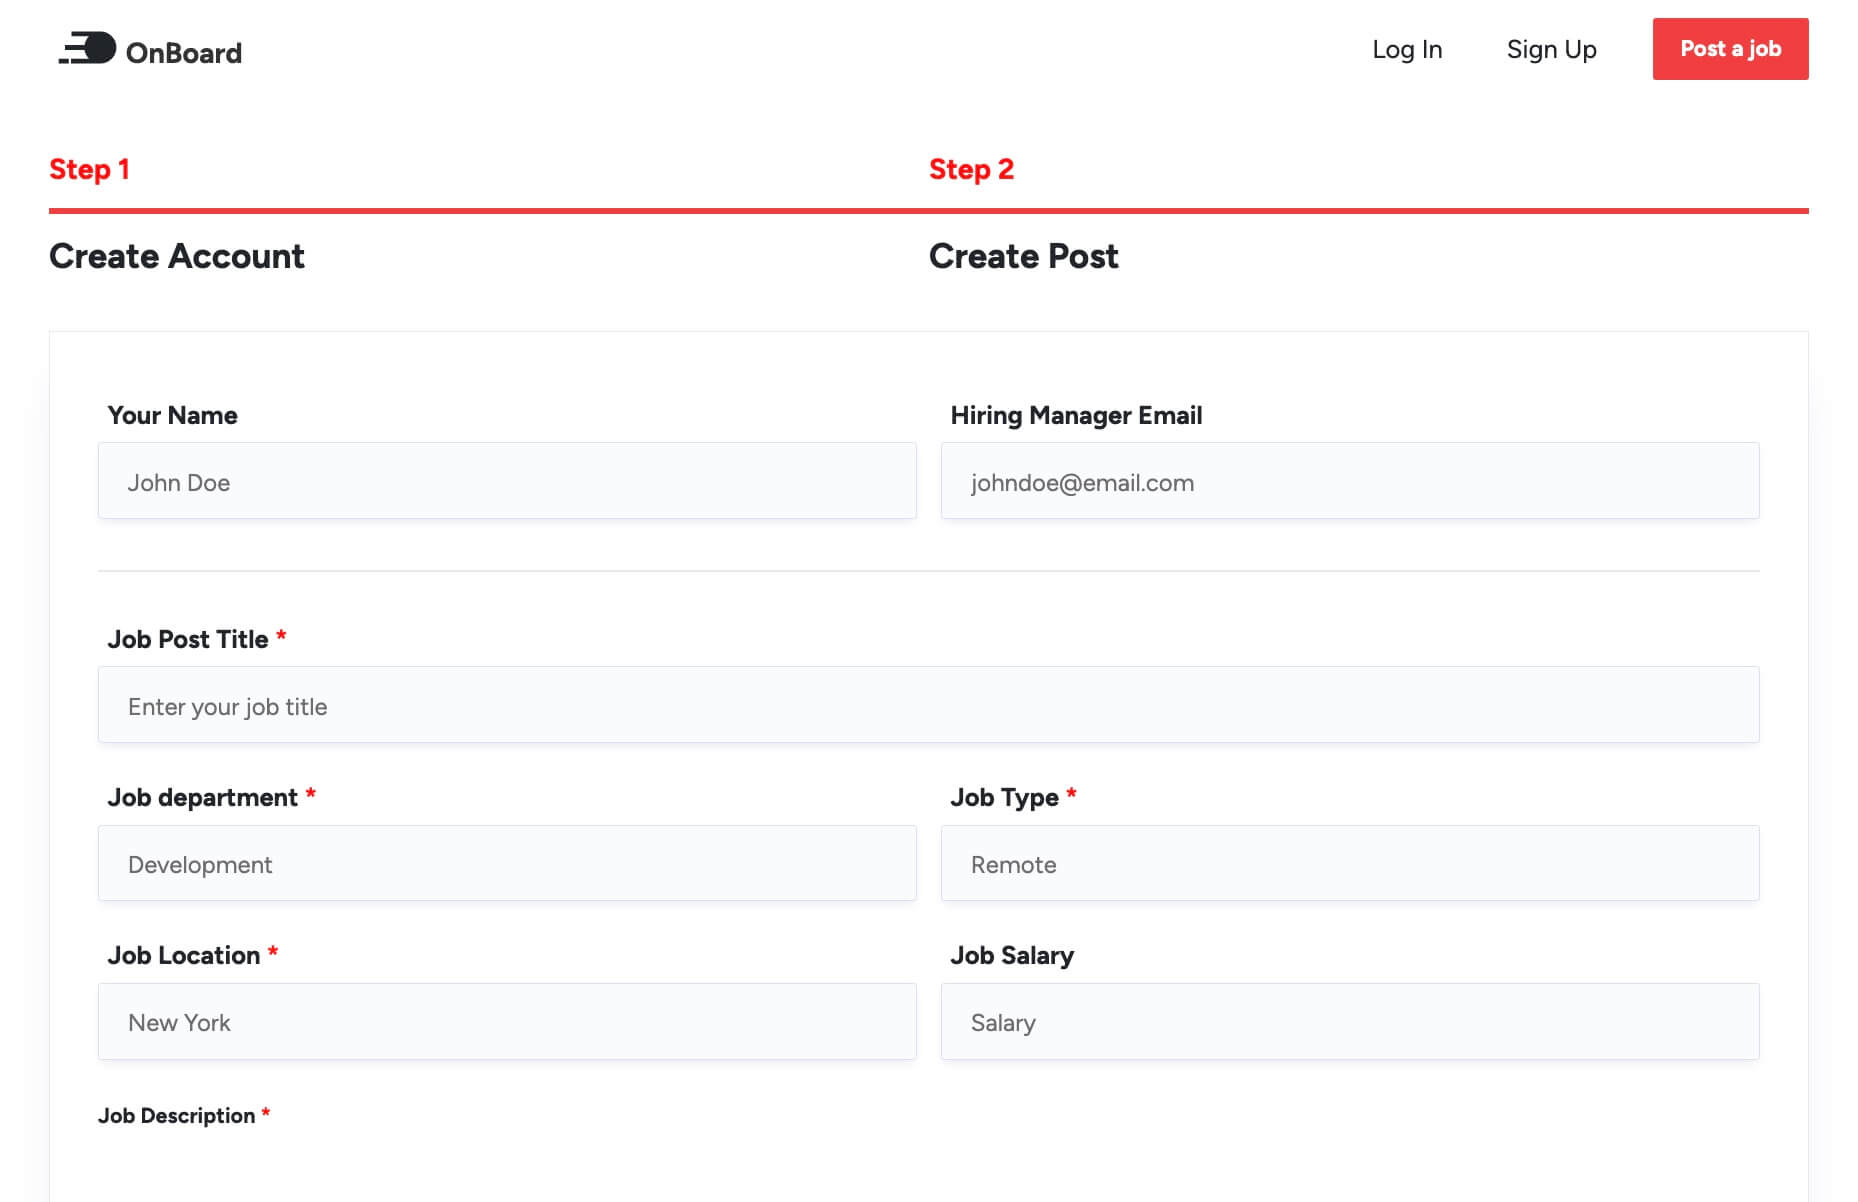This screenshot has width=1858, height=1202.
Task: Click the Create Post heading
Action: point(1023,256)
